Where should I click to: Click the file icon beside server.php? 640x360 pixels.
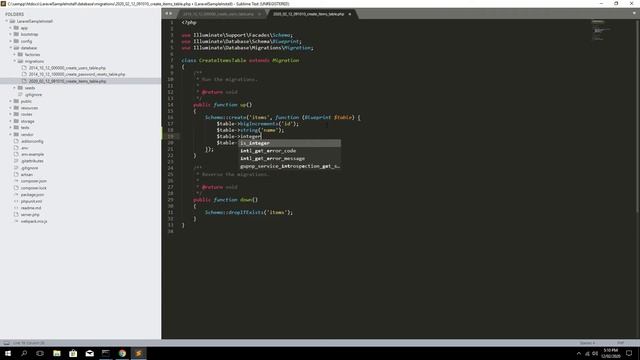coord(16,214)
